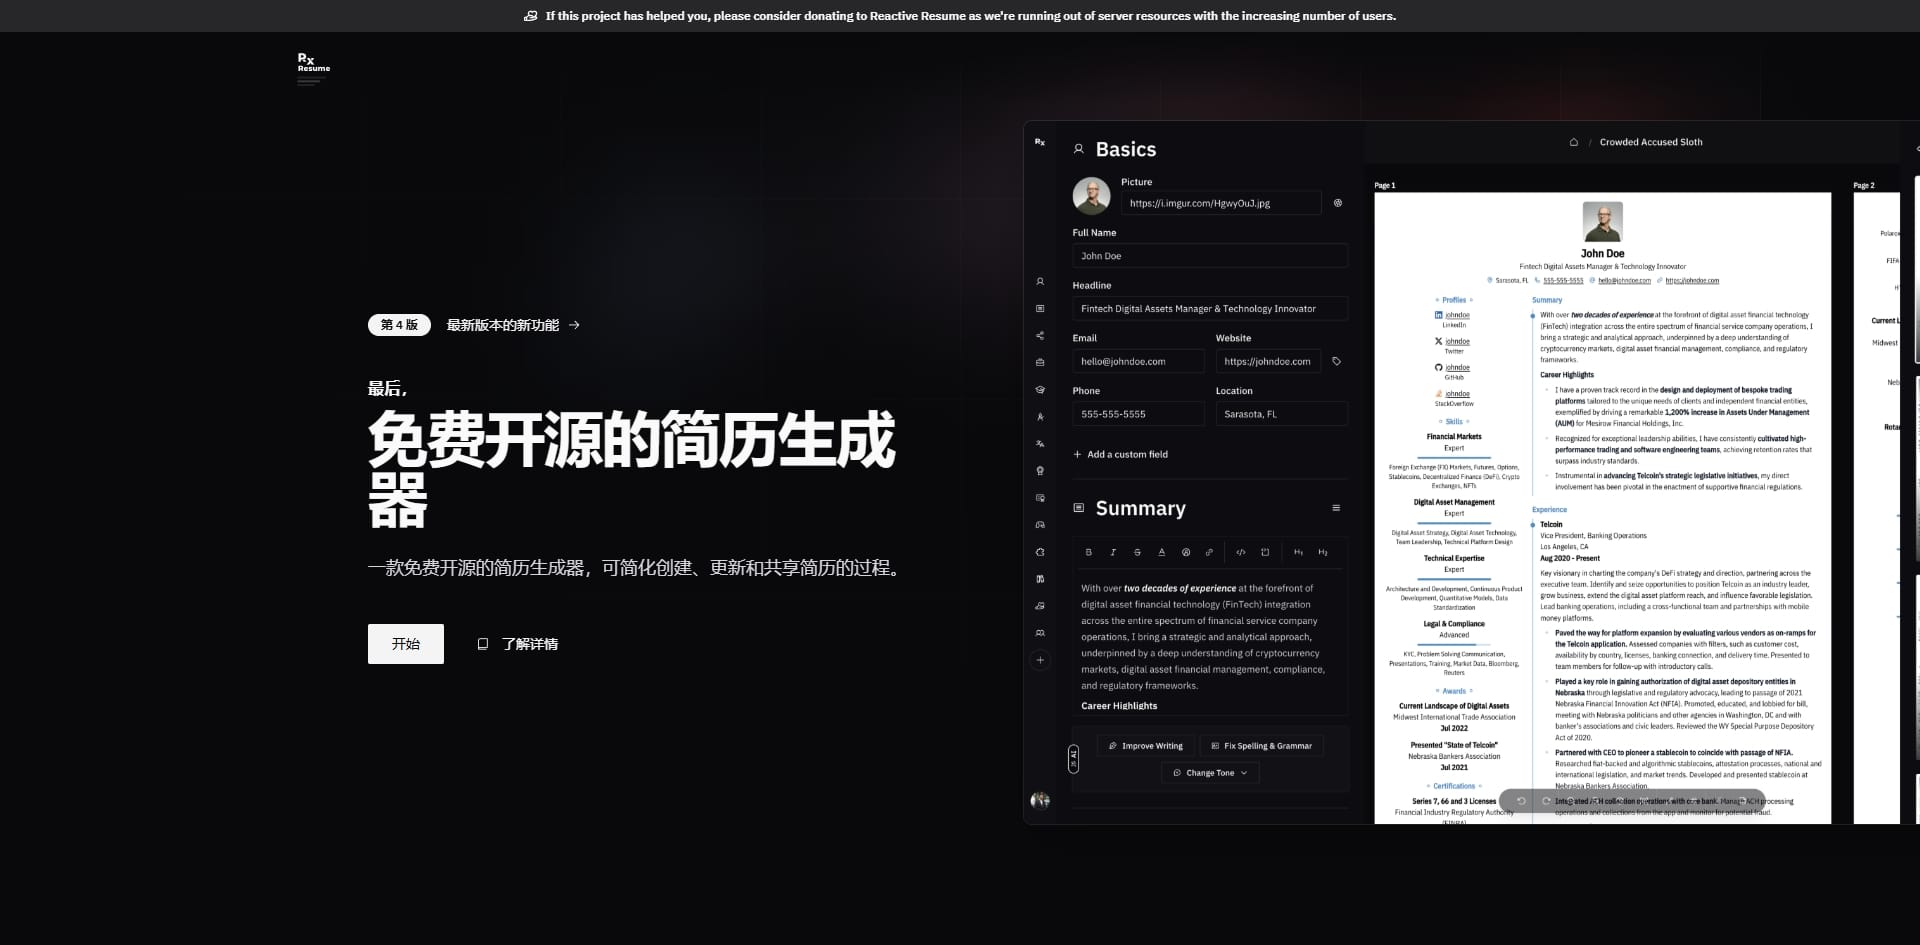This screenshot has width=1920, height=945.
Task: Add a new section with the plus icon
Action: [1040, 660]
